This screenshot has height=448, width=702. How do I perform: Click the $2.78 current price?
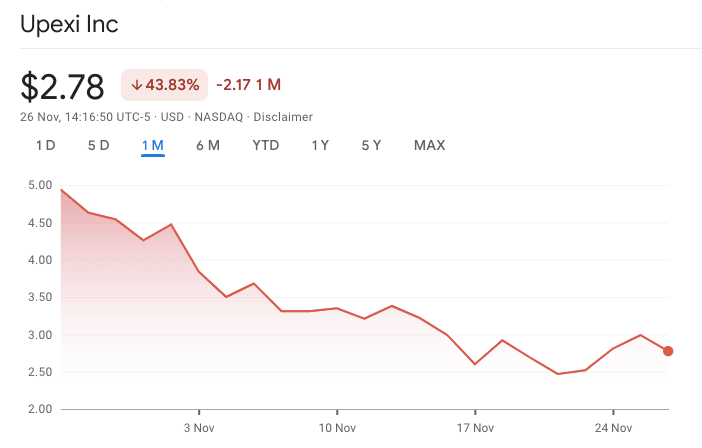pyautogui.click(x=62, y=86)
